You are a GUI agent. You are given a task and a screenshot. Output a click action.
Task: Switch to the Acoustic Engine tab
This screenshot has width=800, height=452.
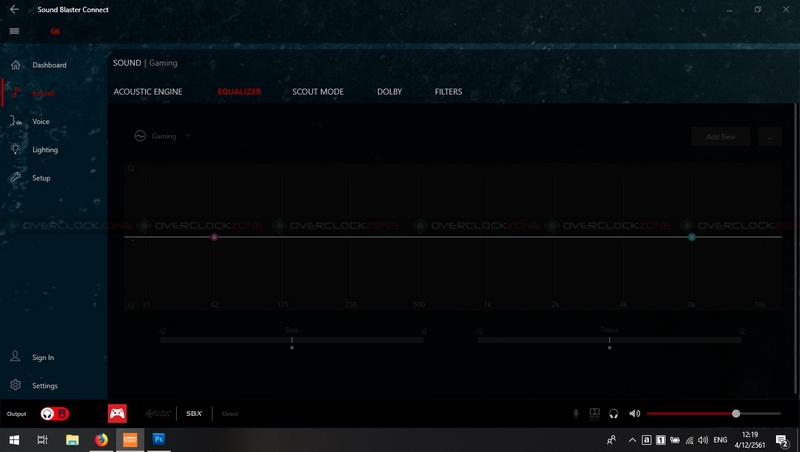[148, 92]
